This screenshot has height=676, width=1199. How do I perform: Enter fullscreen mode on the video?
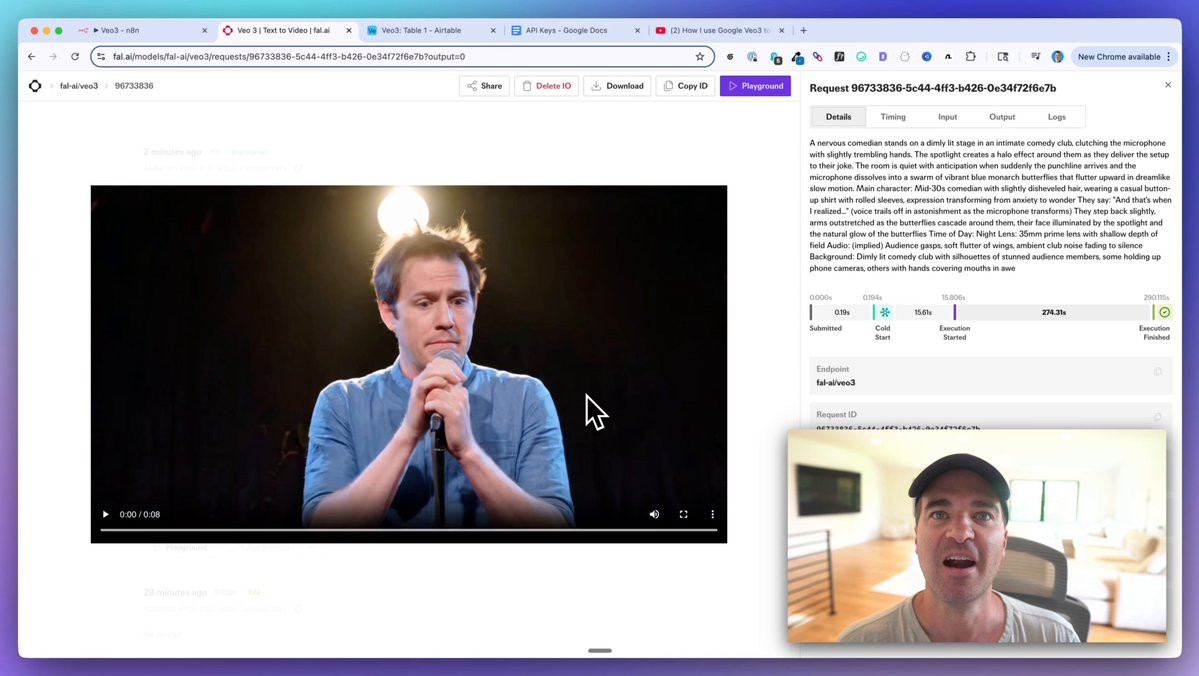pos(684,514)
